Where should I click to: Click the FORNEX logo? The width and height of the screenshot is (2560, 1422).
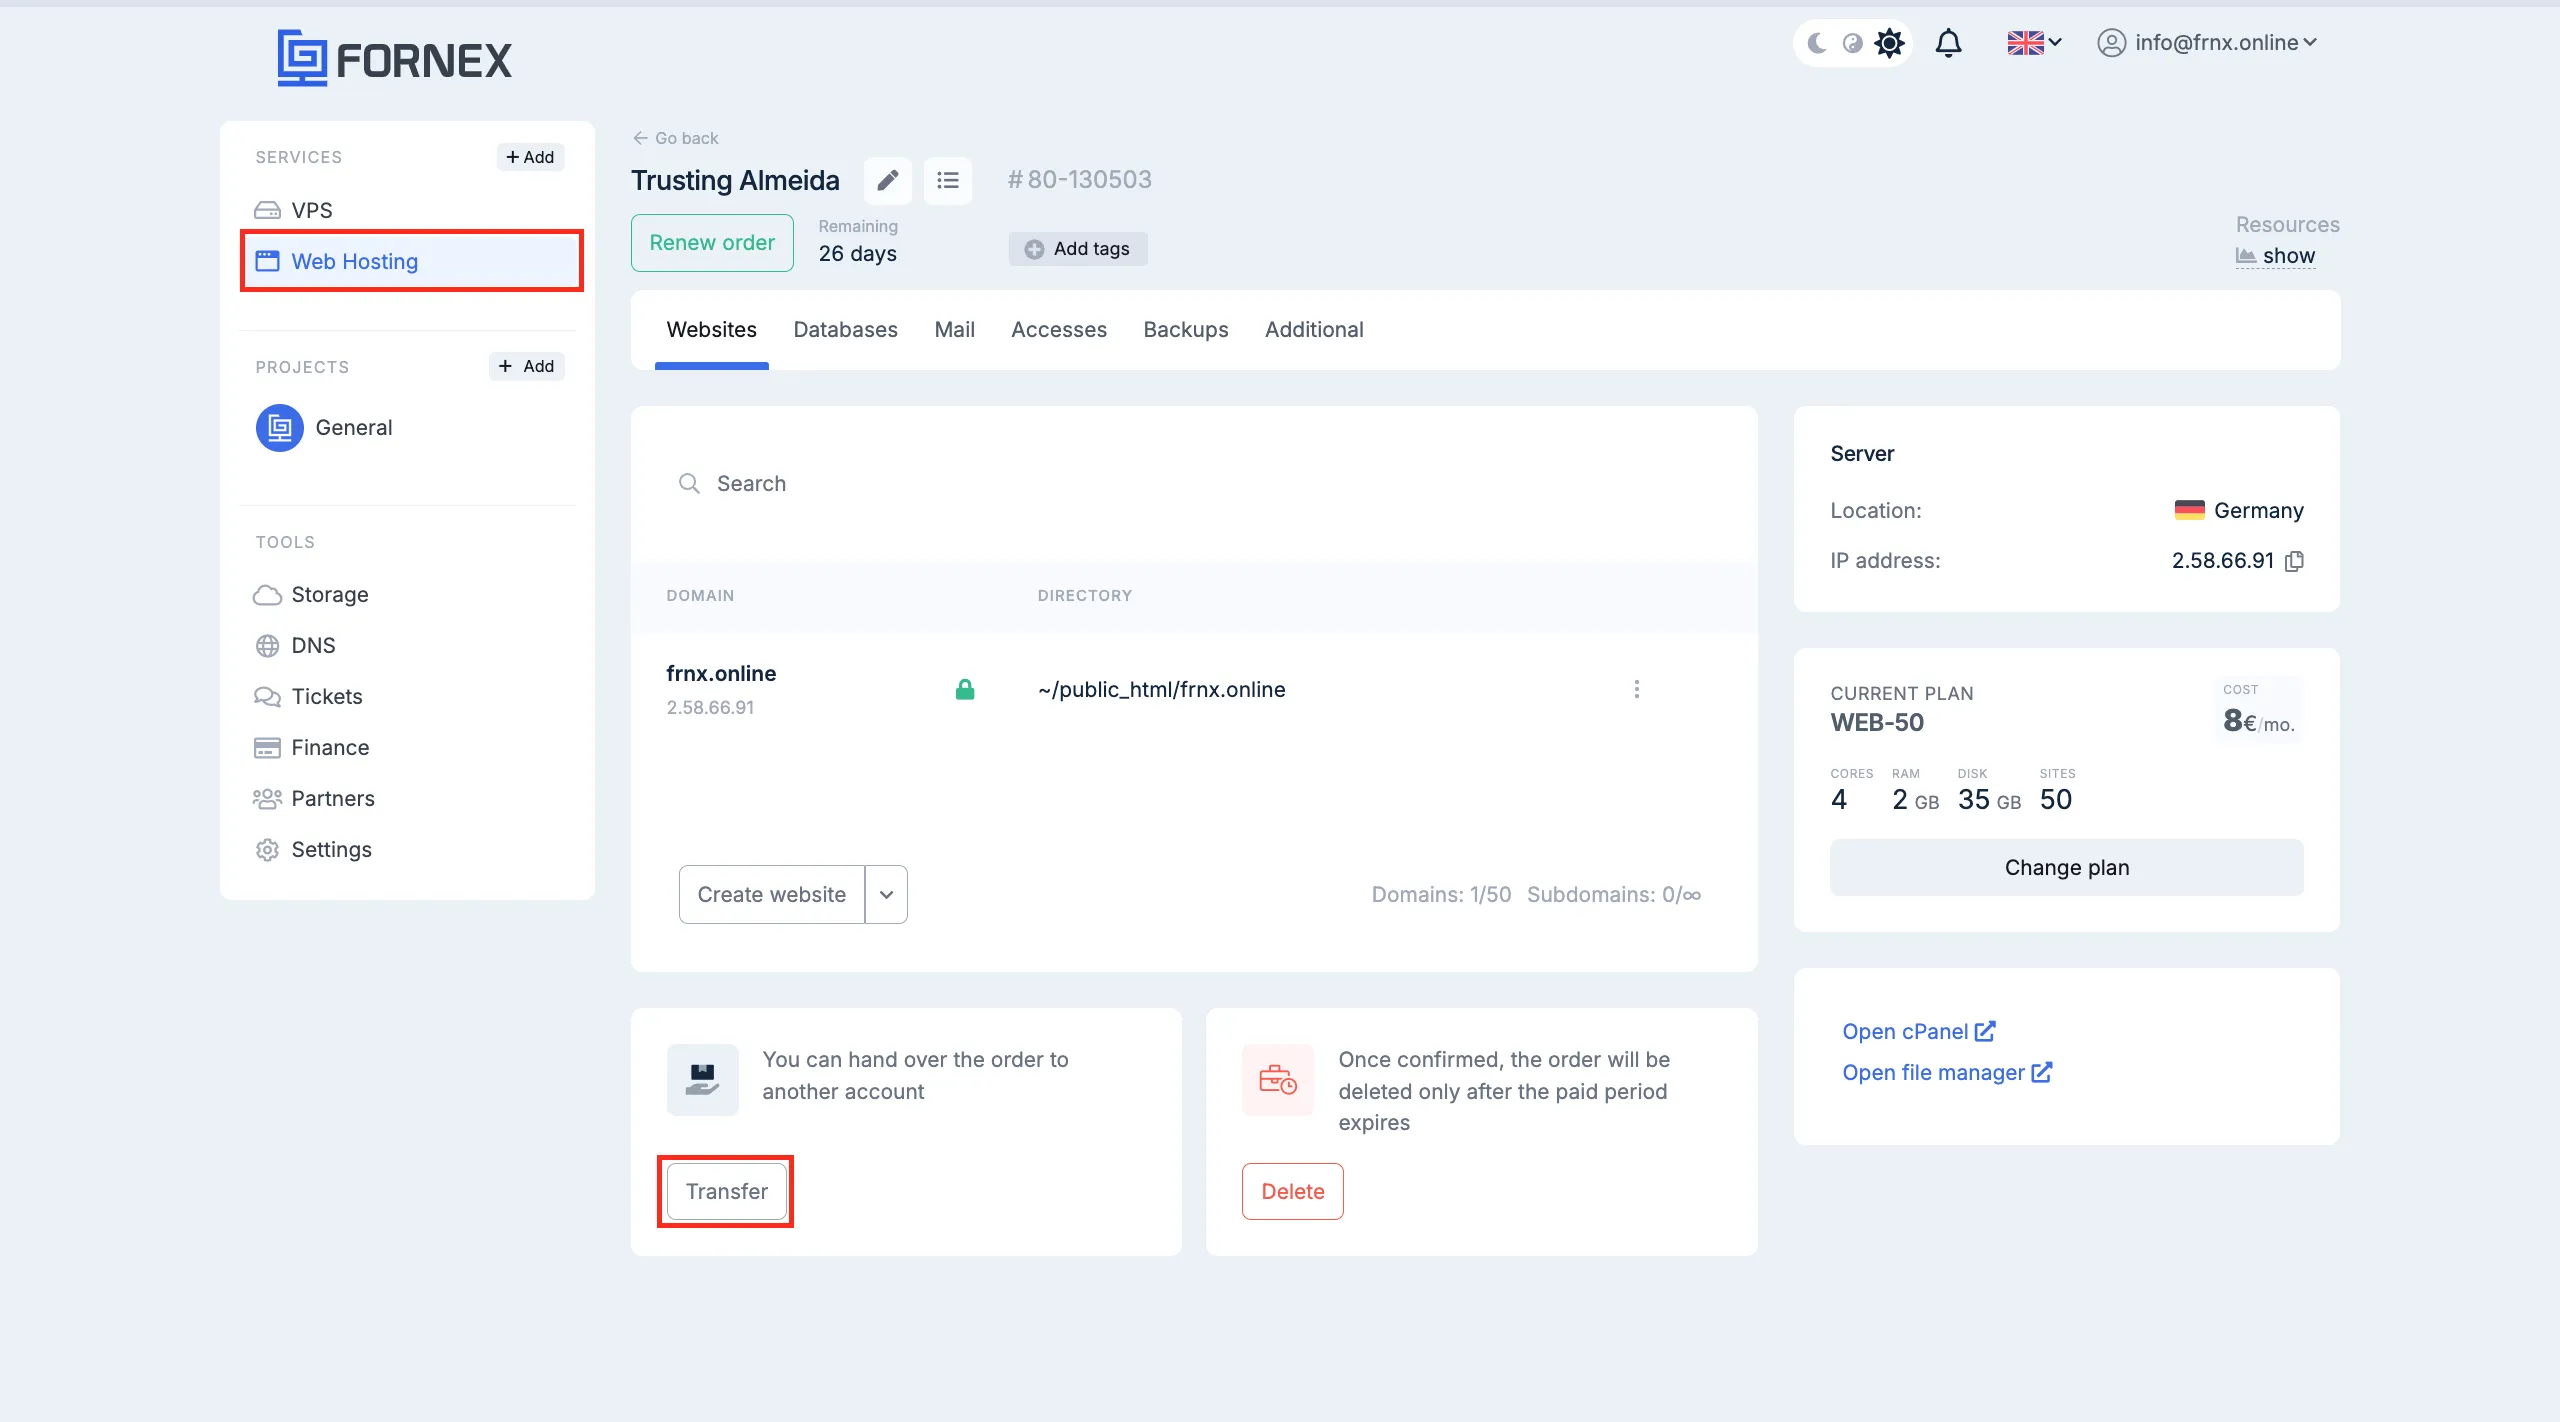click(x=394, y=58)
